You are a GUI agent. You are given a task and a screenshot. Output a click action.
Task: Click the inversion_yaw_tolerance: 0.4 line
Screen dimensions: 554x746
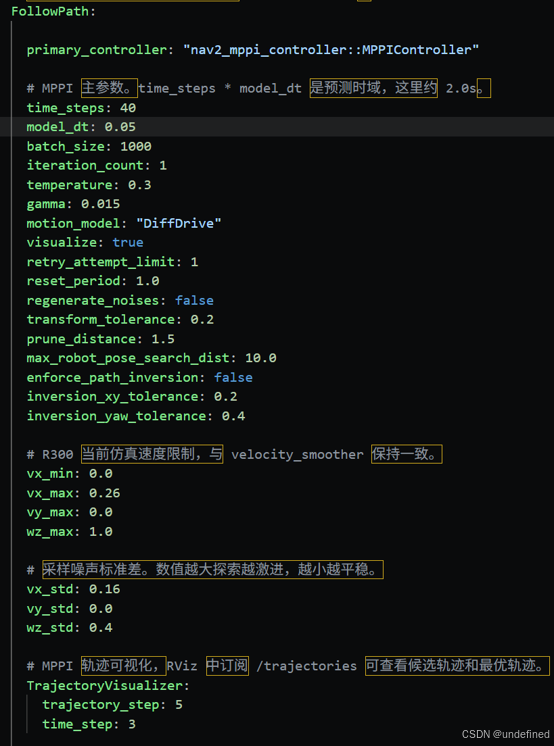pyautogui.click(x=136, y=416)
